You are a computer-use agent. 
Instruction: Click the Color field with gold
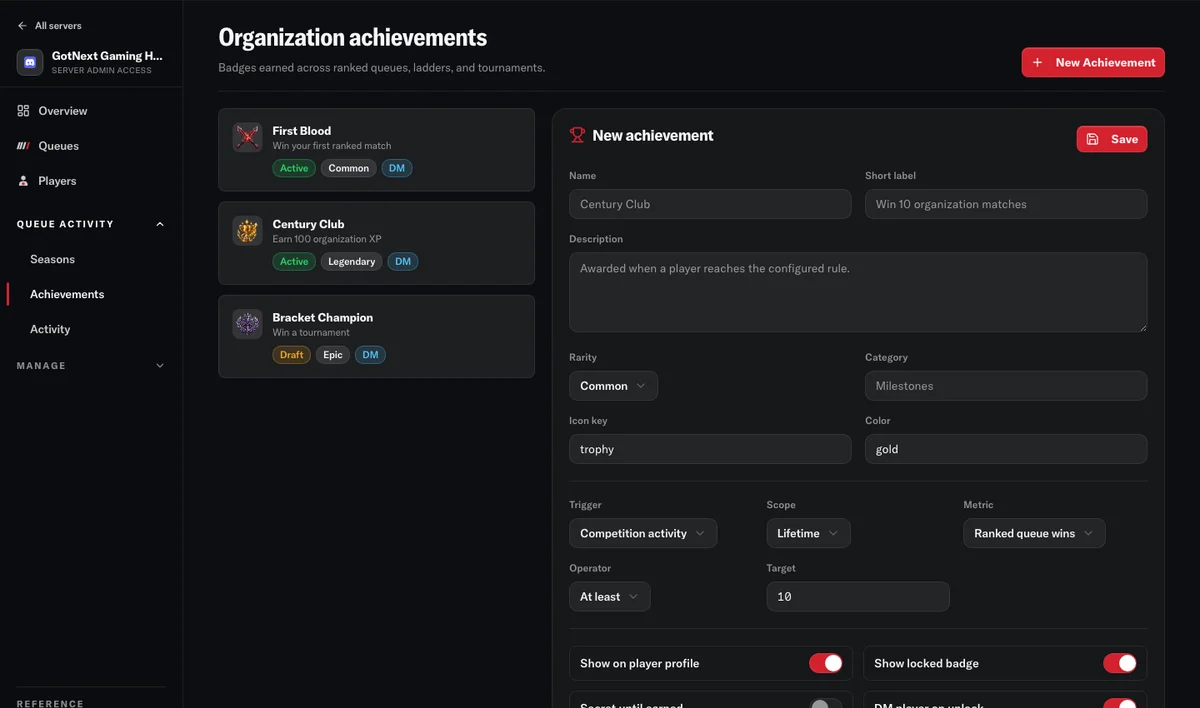(x=1006, y=449)
